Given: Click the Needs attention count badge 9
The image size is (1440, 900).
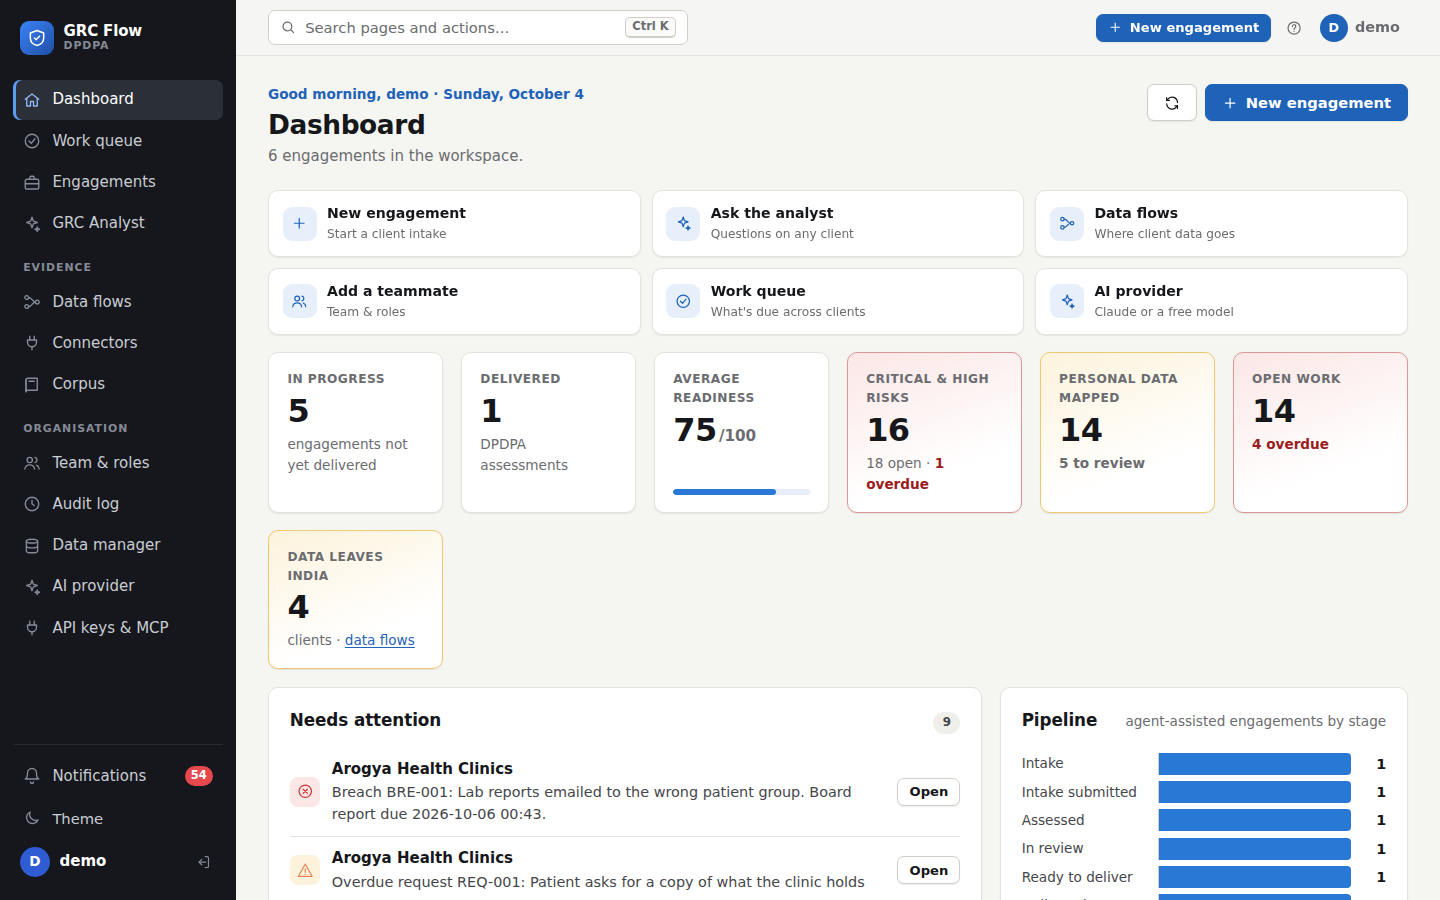Looking at the screenshot, I should click(946, 722).
